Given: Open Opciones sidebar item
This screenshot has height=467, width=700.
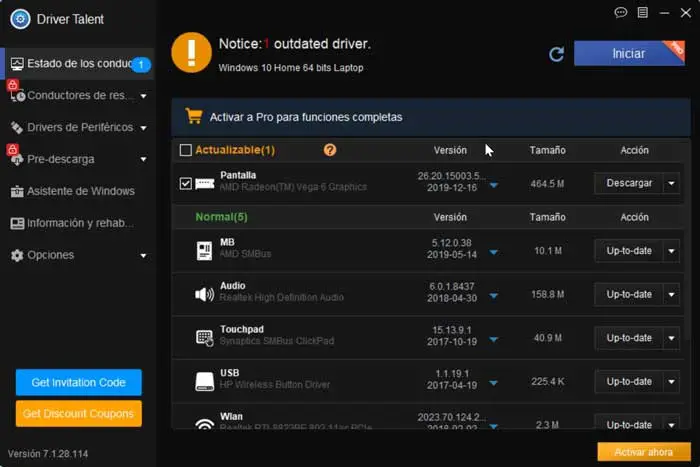Looking at the screenshot, I should click(x=77, y=255).
